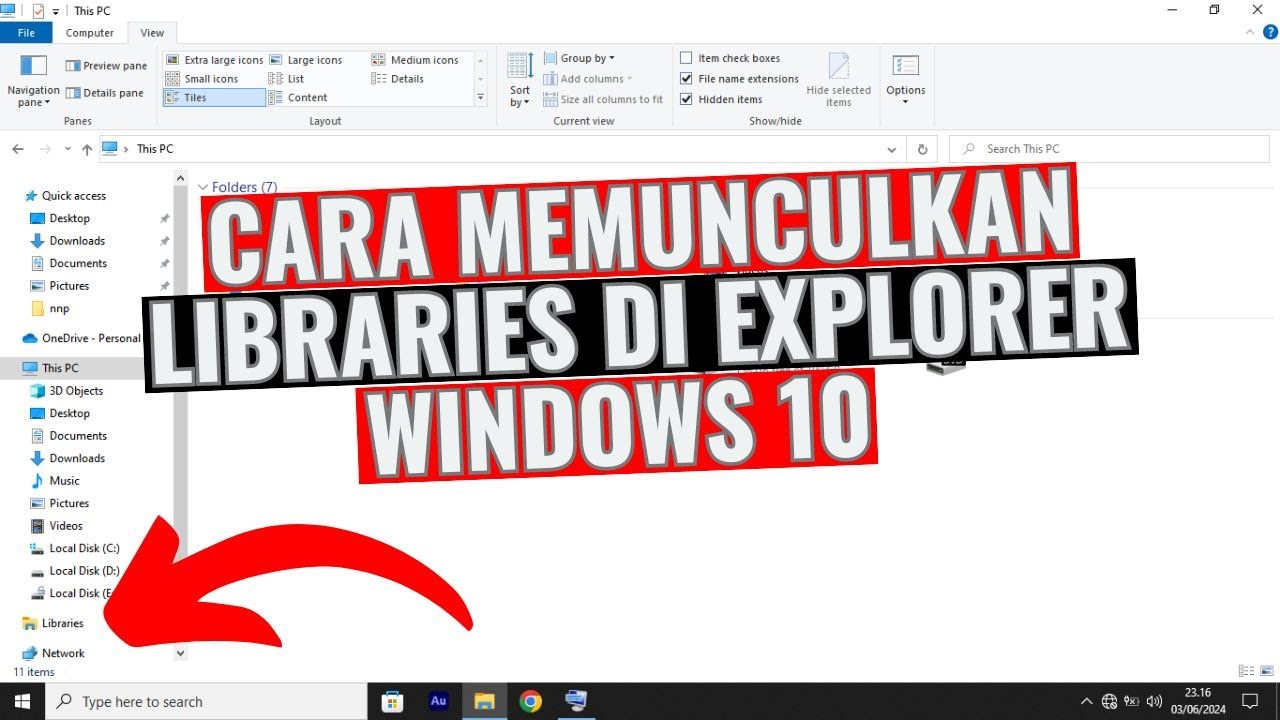The height and width of the screenshot is (720, 1280).
Task: Open OneDrive - Personal in sidebar
Action: (90, 338)
